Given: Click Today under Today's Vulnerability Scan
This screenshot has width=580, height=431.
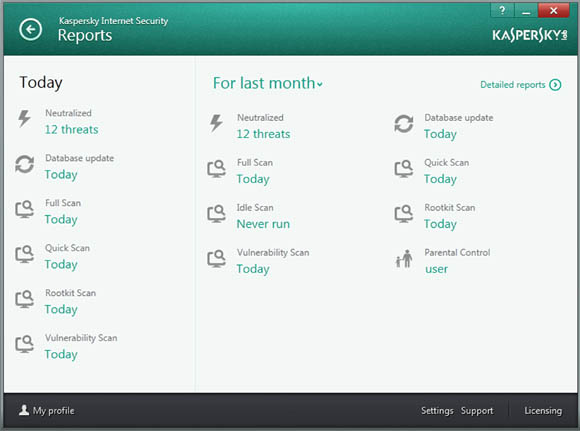Looking at the screenshot, I should click(x=61, y=354).
